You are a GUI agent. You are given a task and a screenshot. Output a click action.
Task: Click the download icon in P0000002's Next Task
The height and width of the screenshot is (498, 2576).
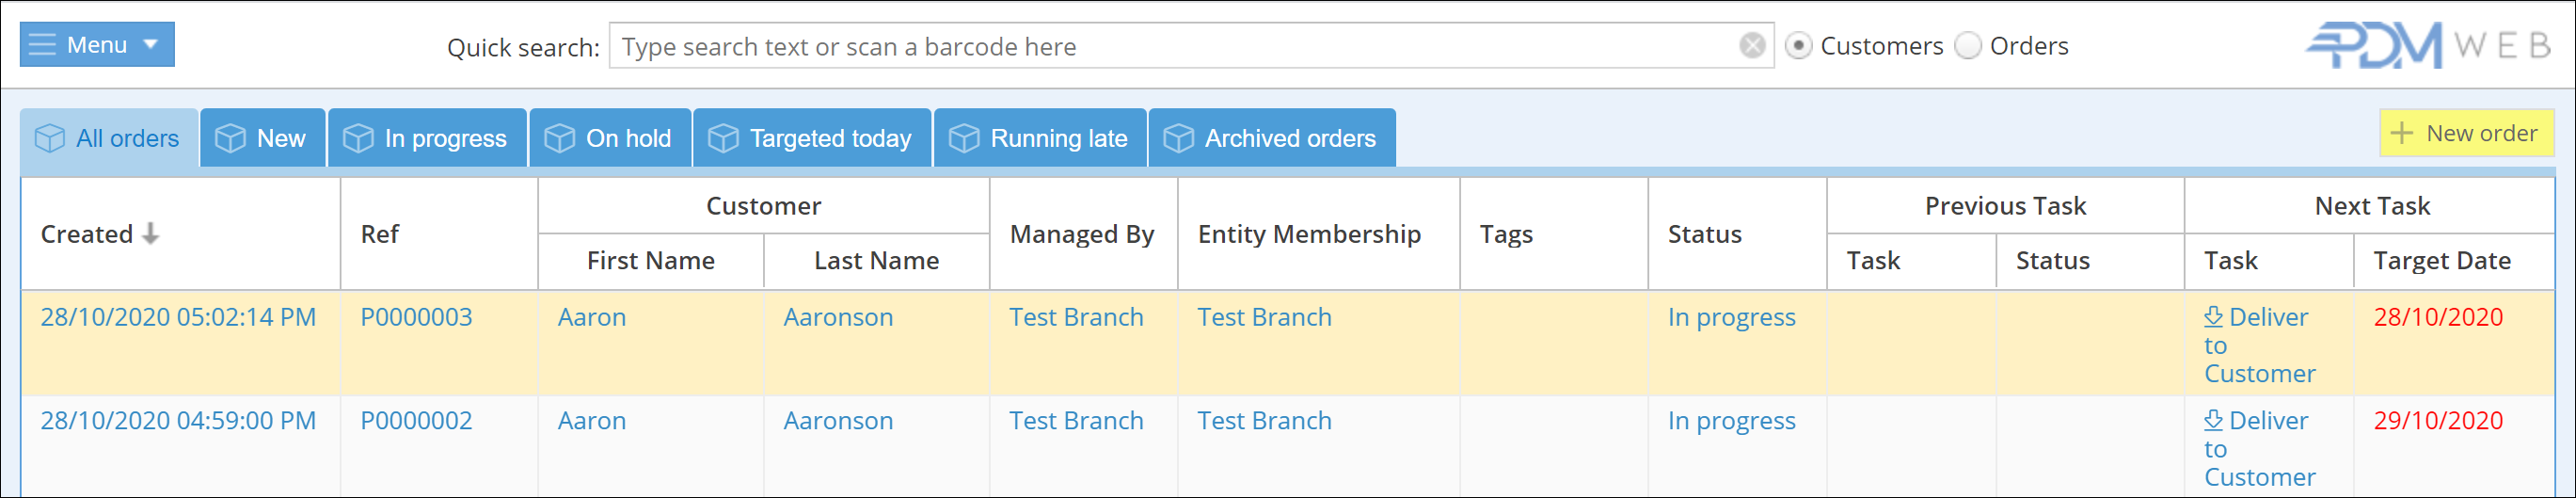2213,421
